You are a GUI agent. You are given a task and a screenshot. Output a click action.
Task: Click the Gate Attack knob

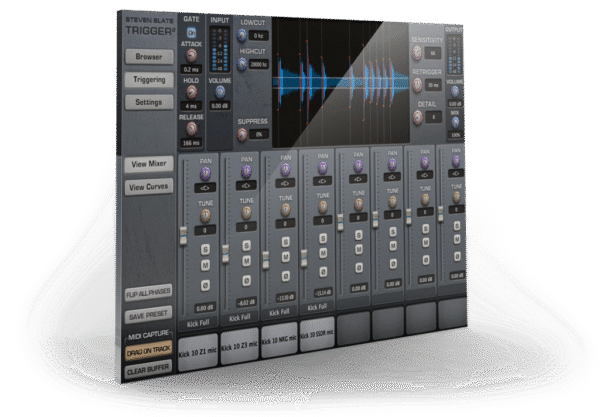(x=191, y=56)
